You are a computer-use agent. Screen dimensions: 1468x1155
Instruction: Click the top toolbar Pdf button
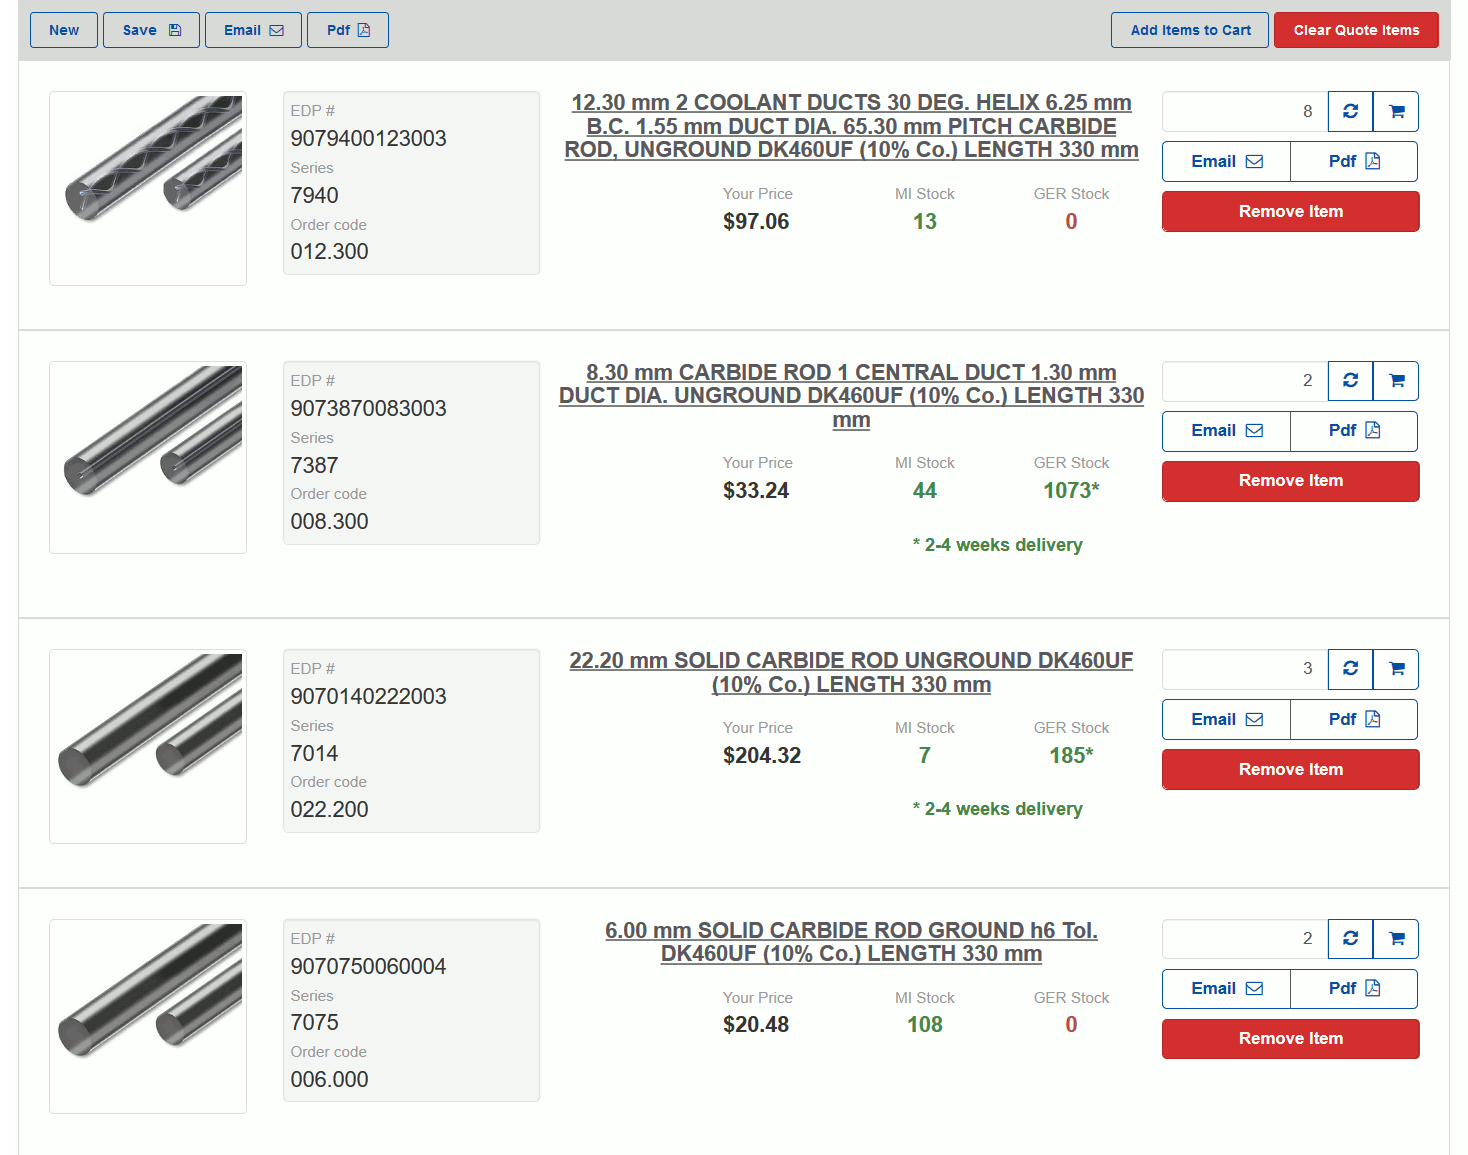[347, 30]
